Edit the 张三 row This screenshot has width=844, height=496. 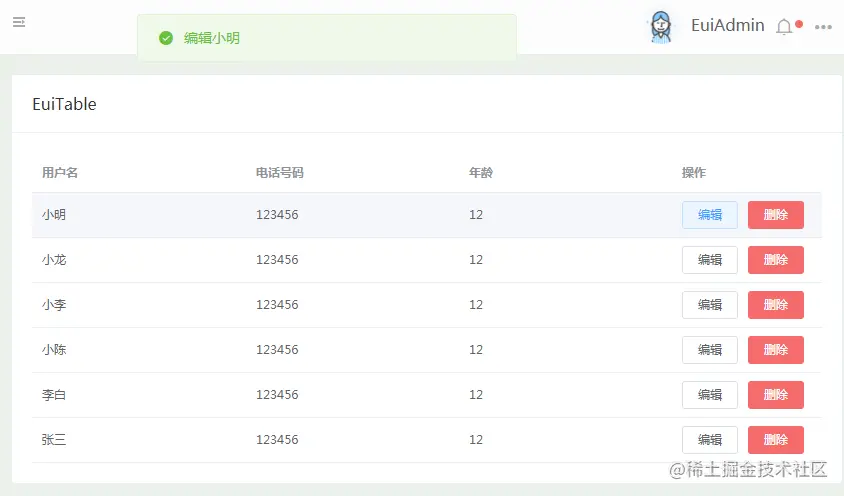(709, 440)
